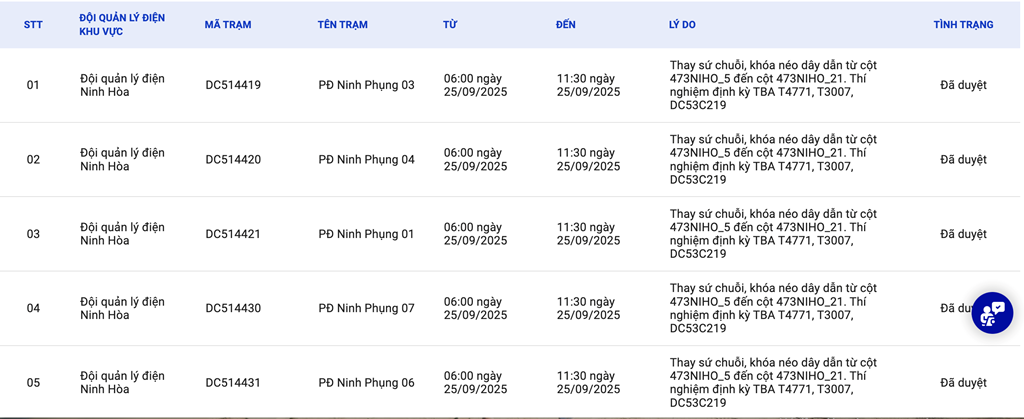Click the Đến column header

[566, 25]
